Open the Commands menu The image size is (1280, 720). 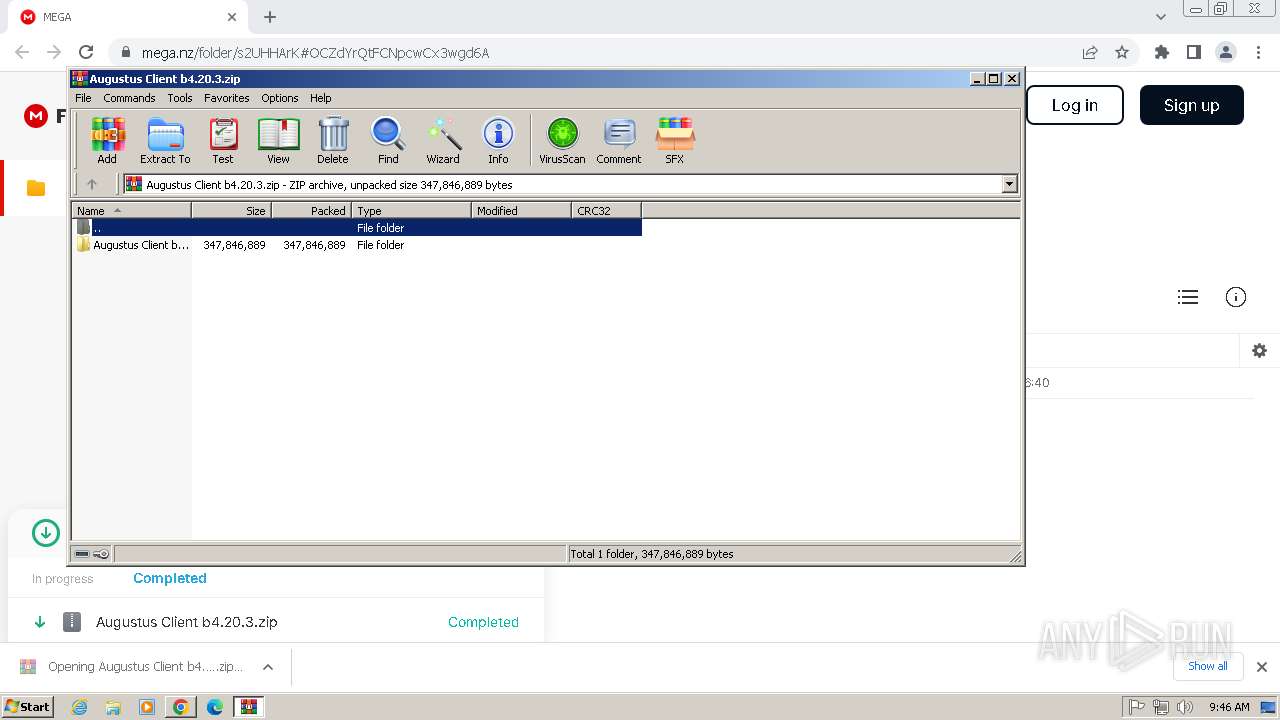(x=129, y=98)
